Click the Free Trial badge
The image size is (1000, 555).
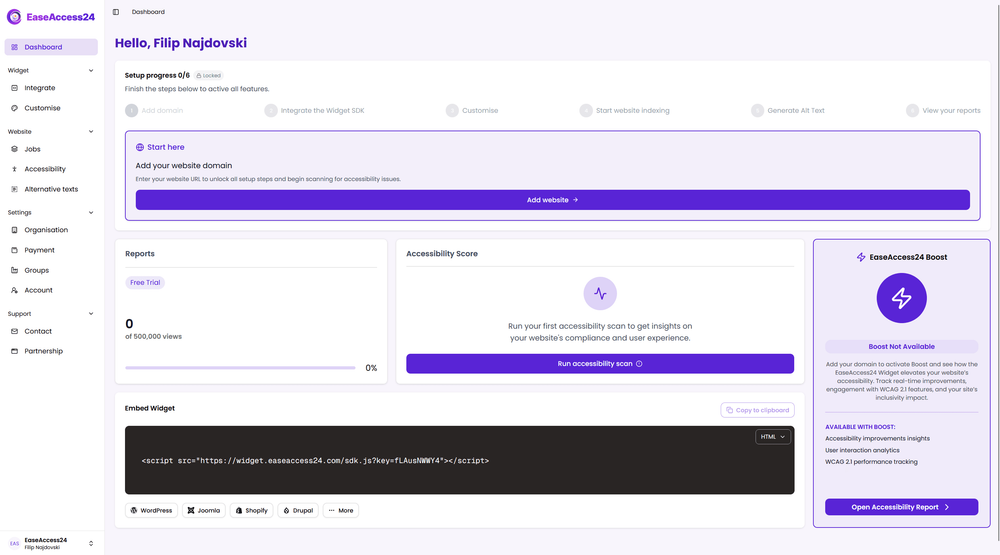(x=145, y=283)
